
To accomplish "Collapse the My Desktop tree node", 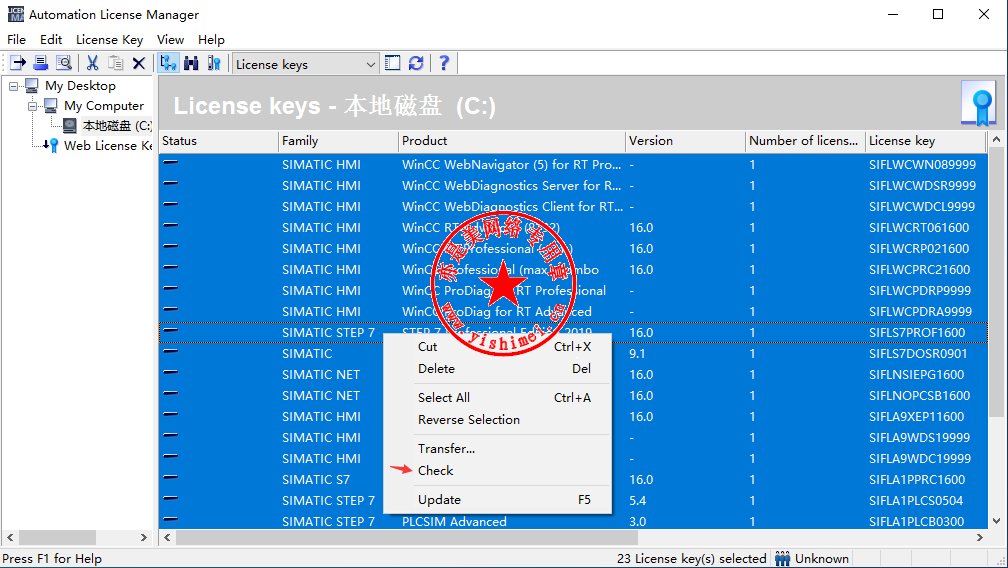I will pyautogui.click(x=14, y=85).
